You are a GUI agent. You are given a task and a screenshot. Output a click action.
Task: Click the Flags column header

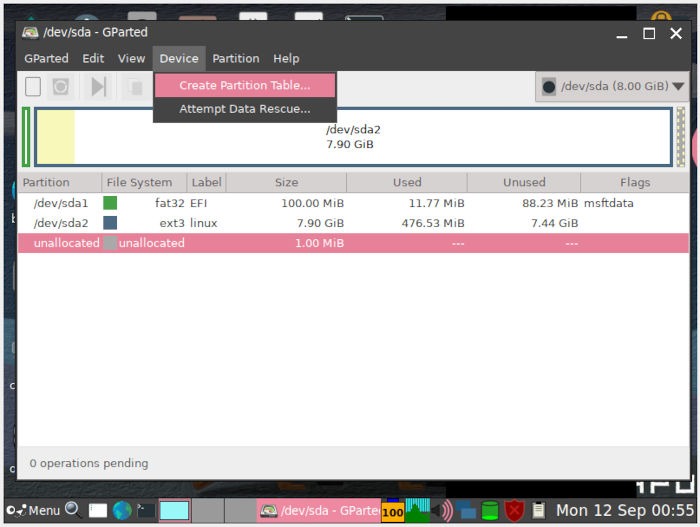tap(635, 182)
